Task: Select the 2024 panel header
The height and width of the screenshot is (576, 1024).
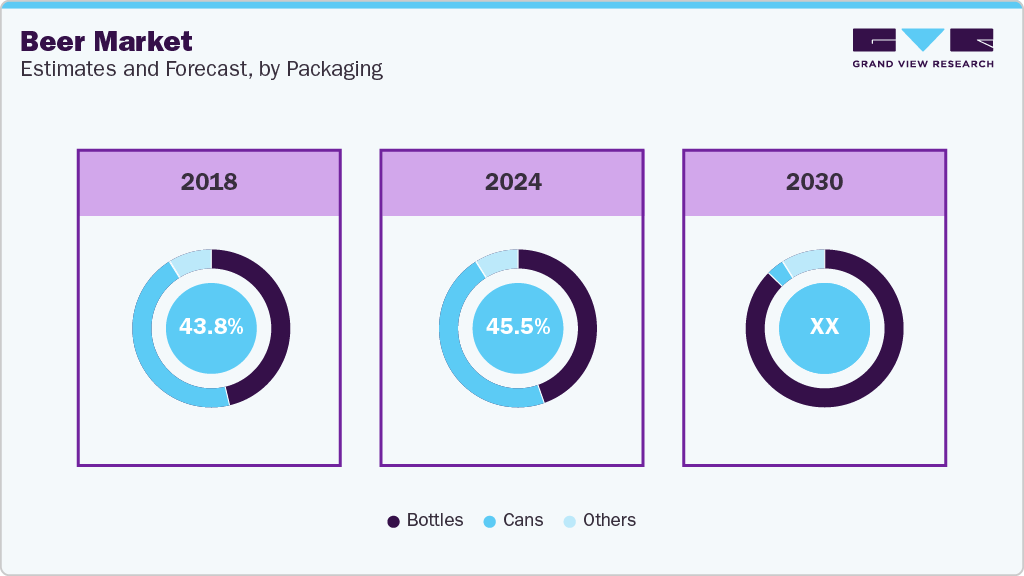Action: coord(512,182)
